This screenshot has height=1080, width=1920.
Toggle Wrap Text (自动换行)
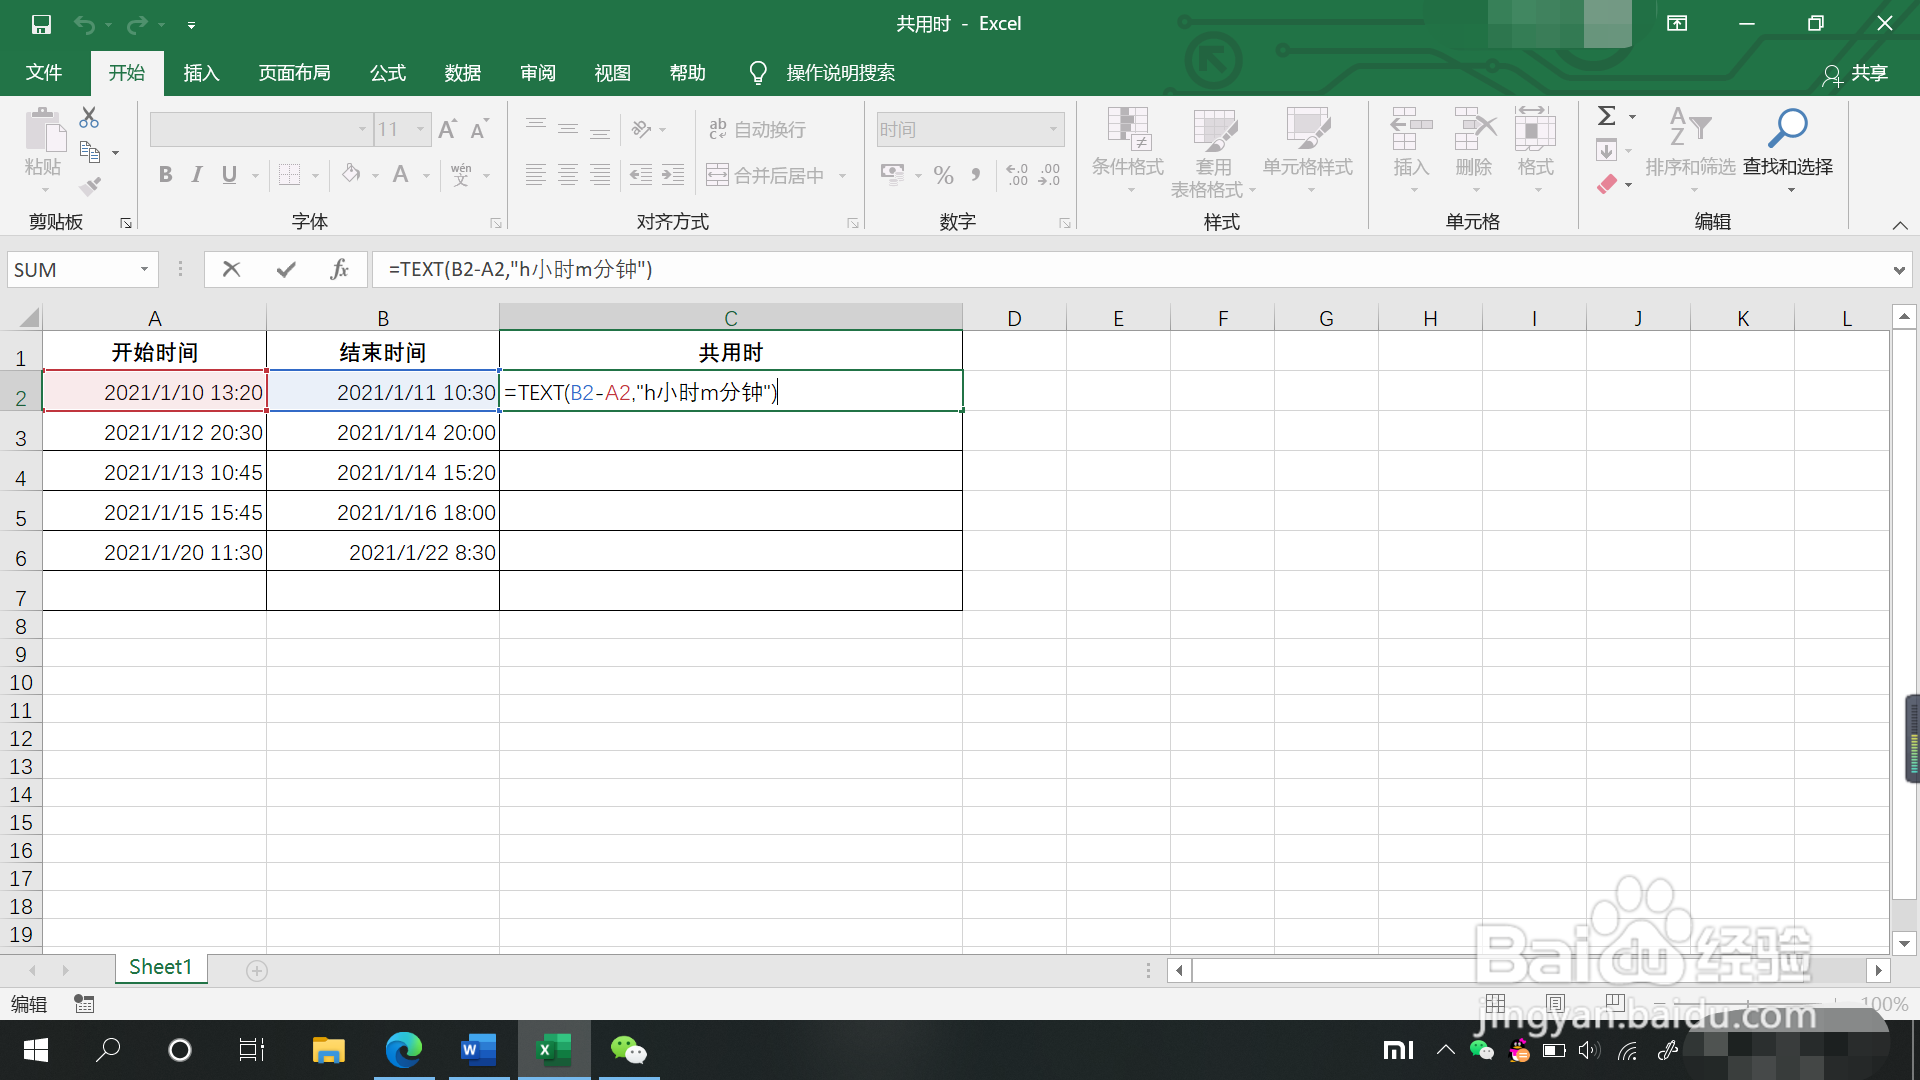(757, 129)
